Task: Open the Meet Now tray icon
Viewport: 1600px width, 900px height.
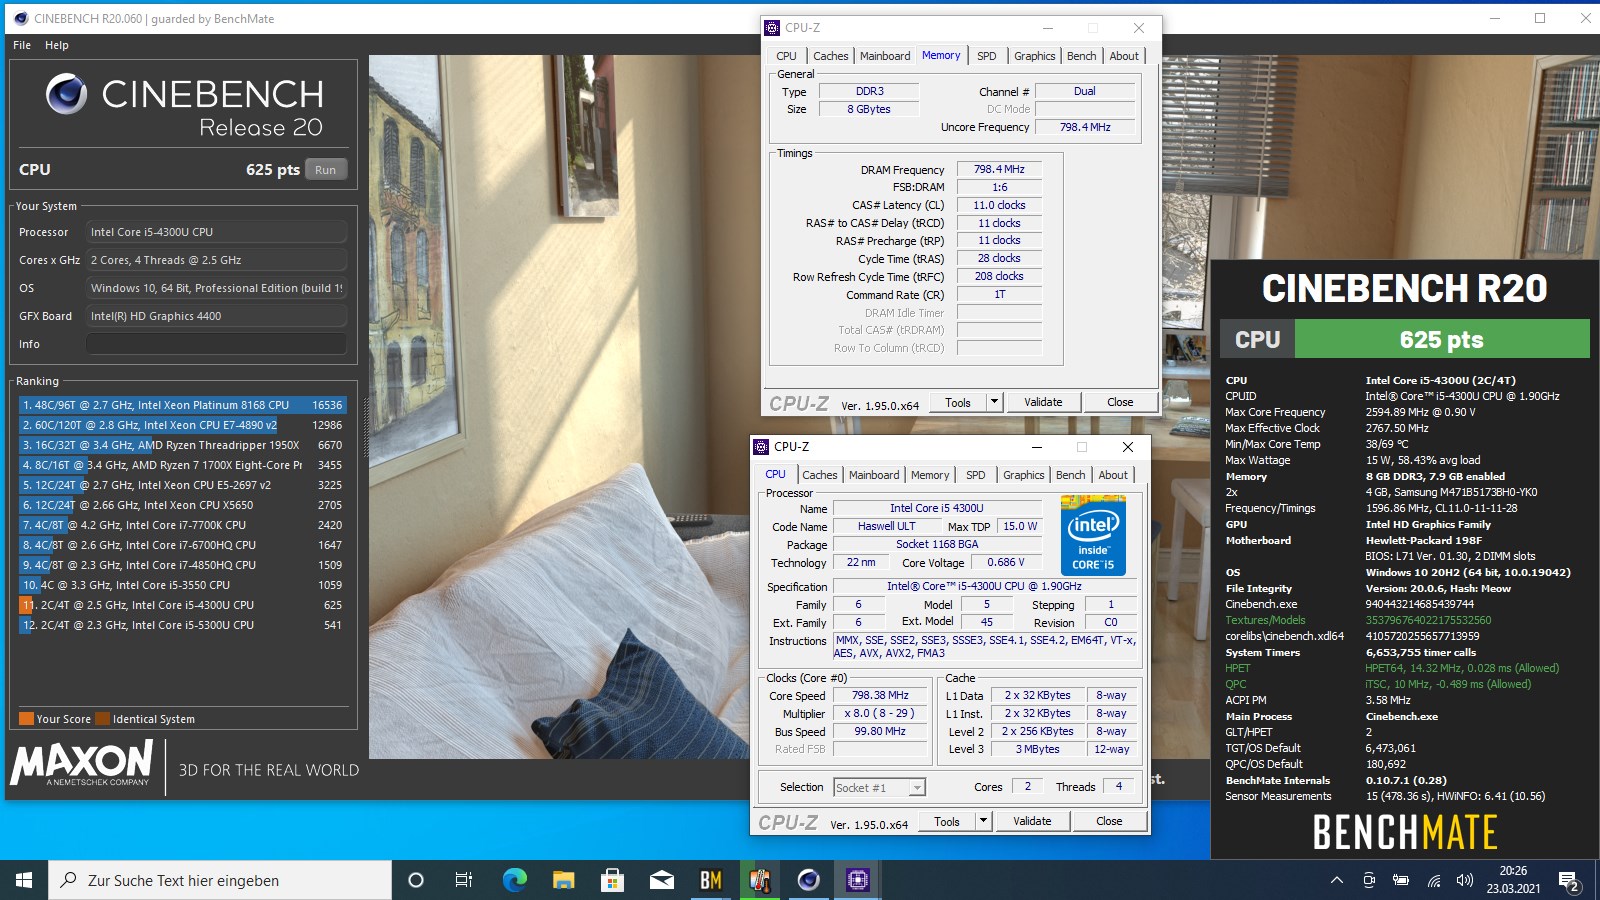Action: (1369, 880)
